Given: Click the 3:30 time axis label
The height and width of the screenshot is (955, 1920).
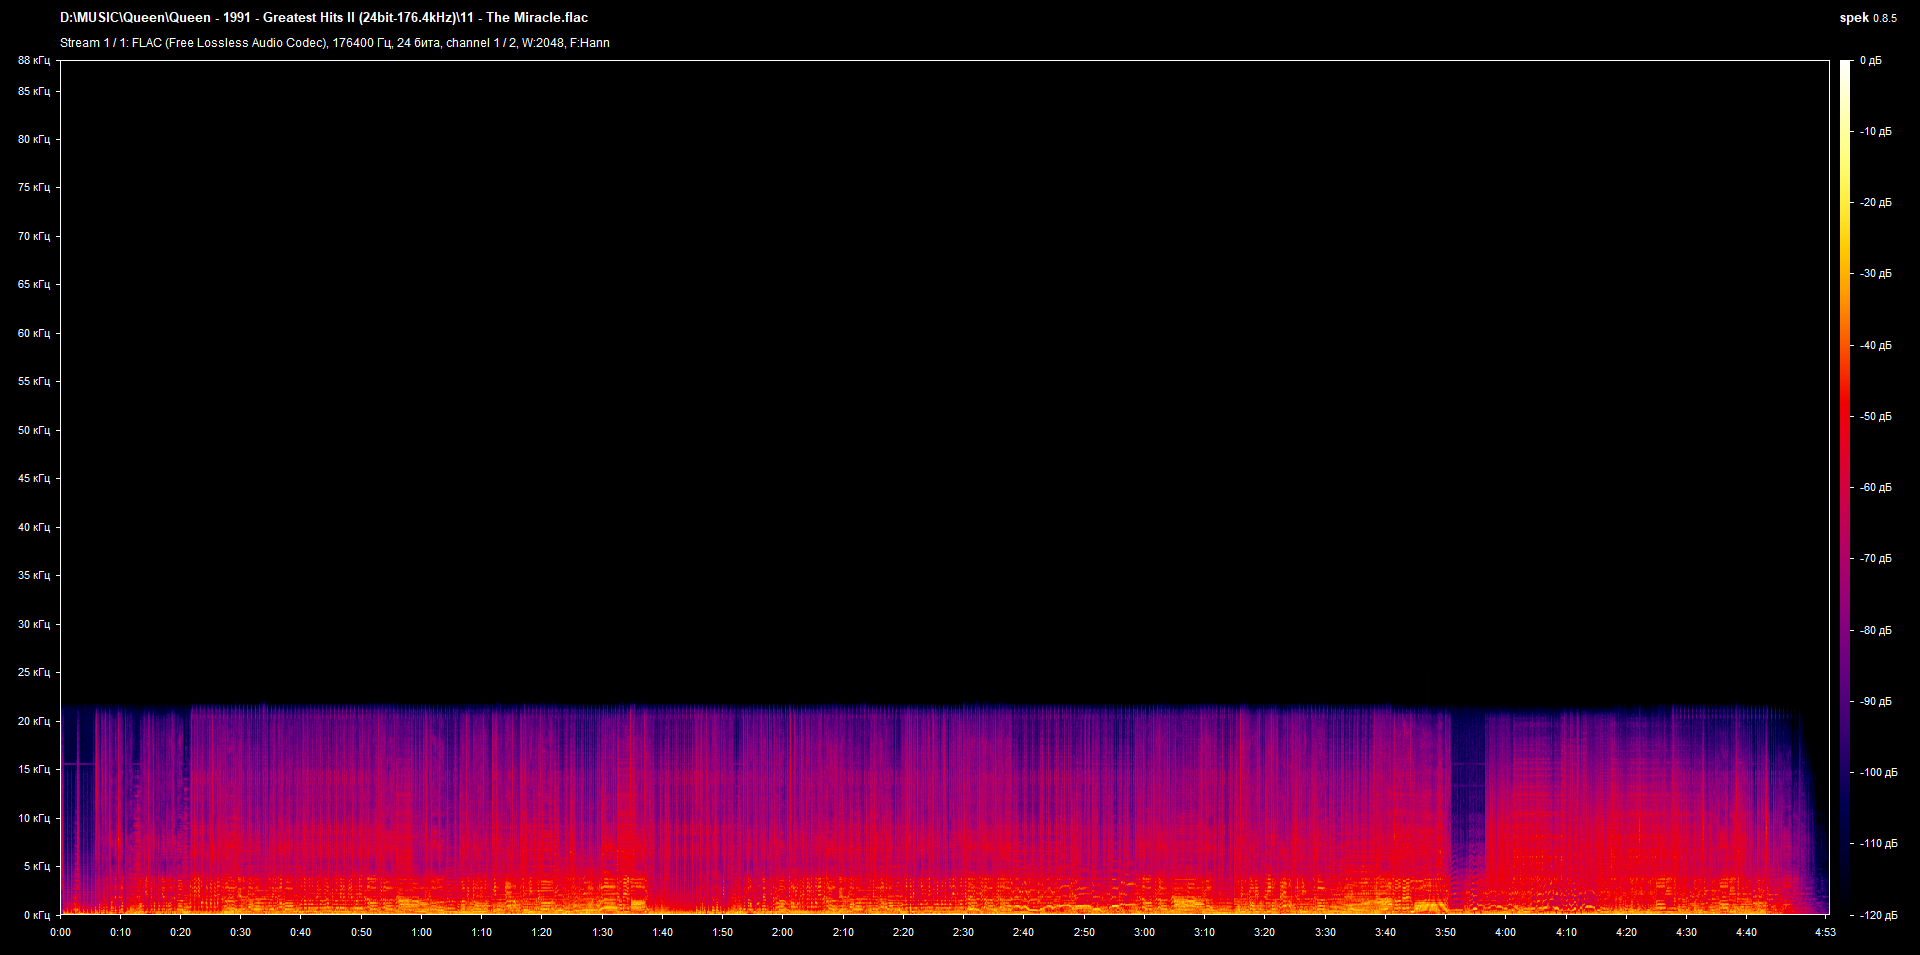Looking at the screenshot, I should click(1325, 932).
